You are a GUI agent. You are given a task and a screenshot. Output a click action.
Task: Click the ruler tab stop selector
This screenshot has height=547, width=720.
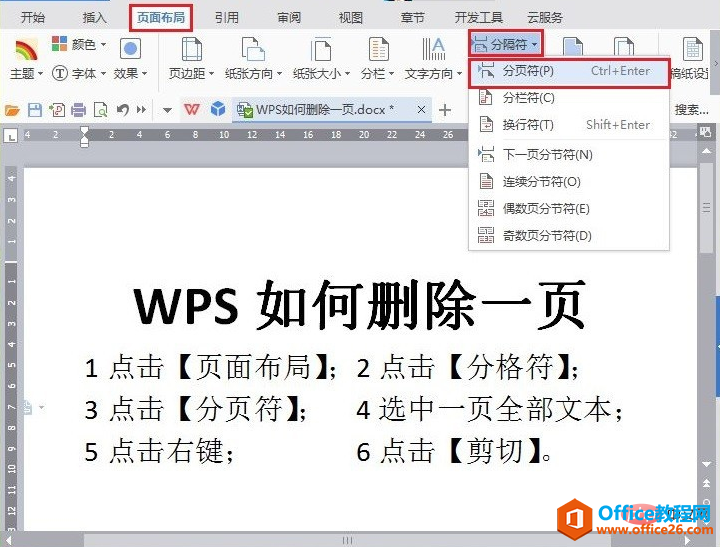pyautogui.click(x=10, y=135)
